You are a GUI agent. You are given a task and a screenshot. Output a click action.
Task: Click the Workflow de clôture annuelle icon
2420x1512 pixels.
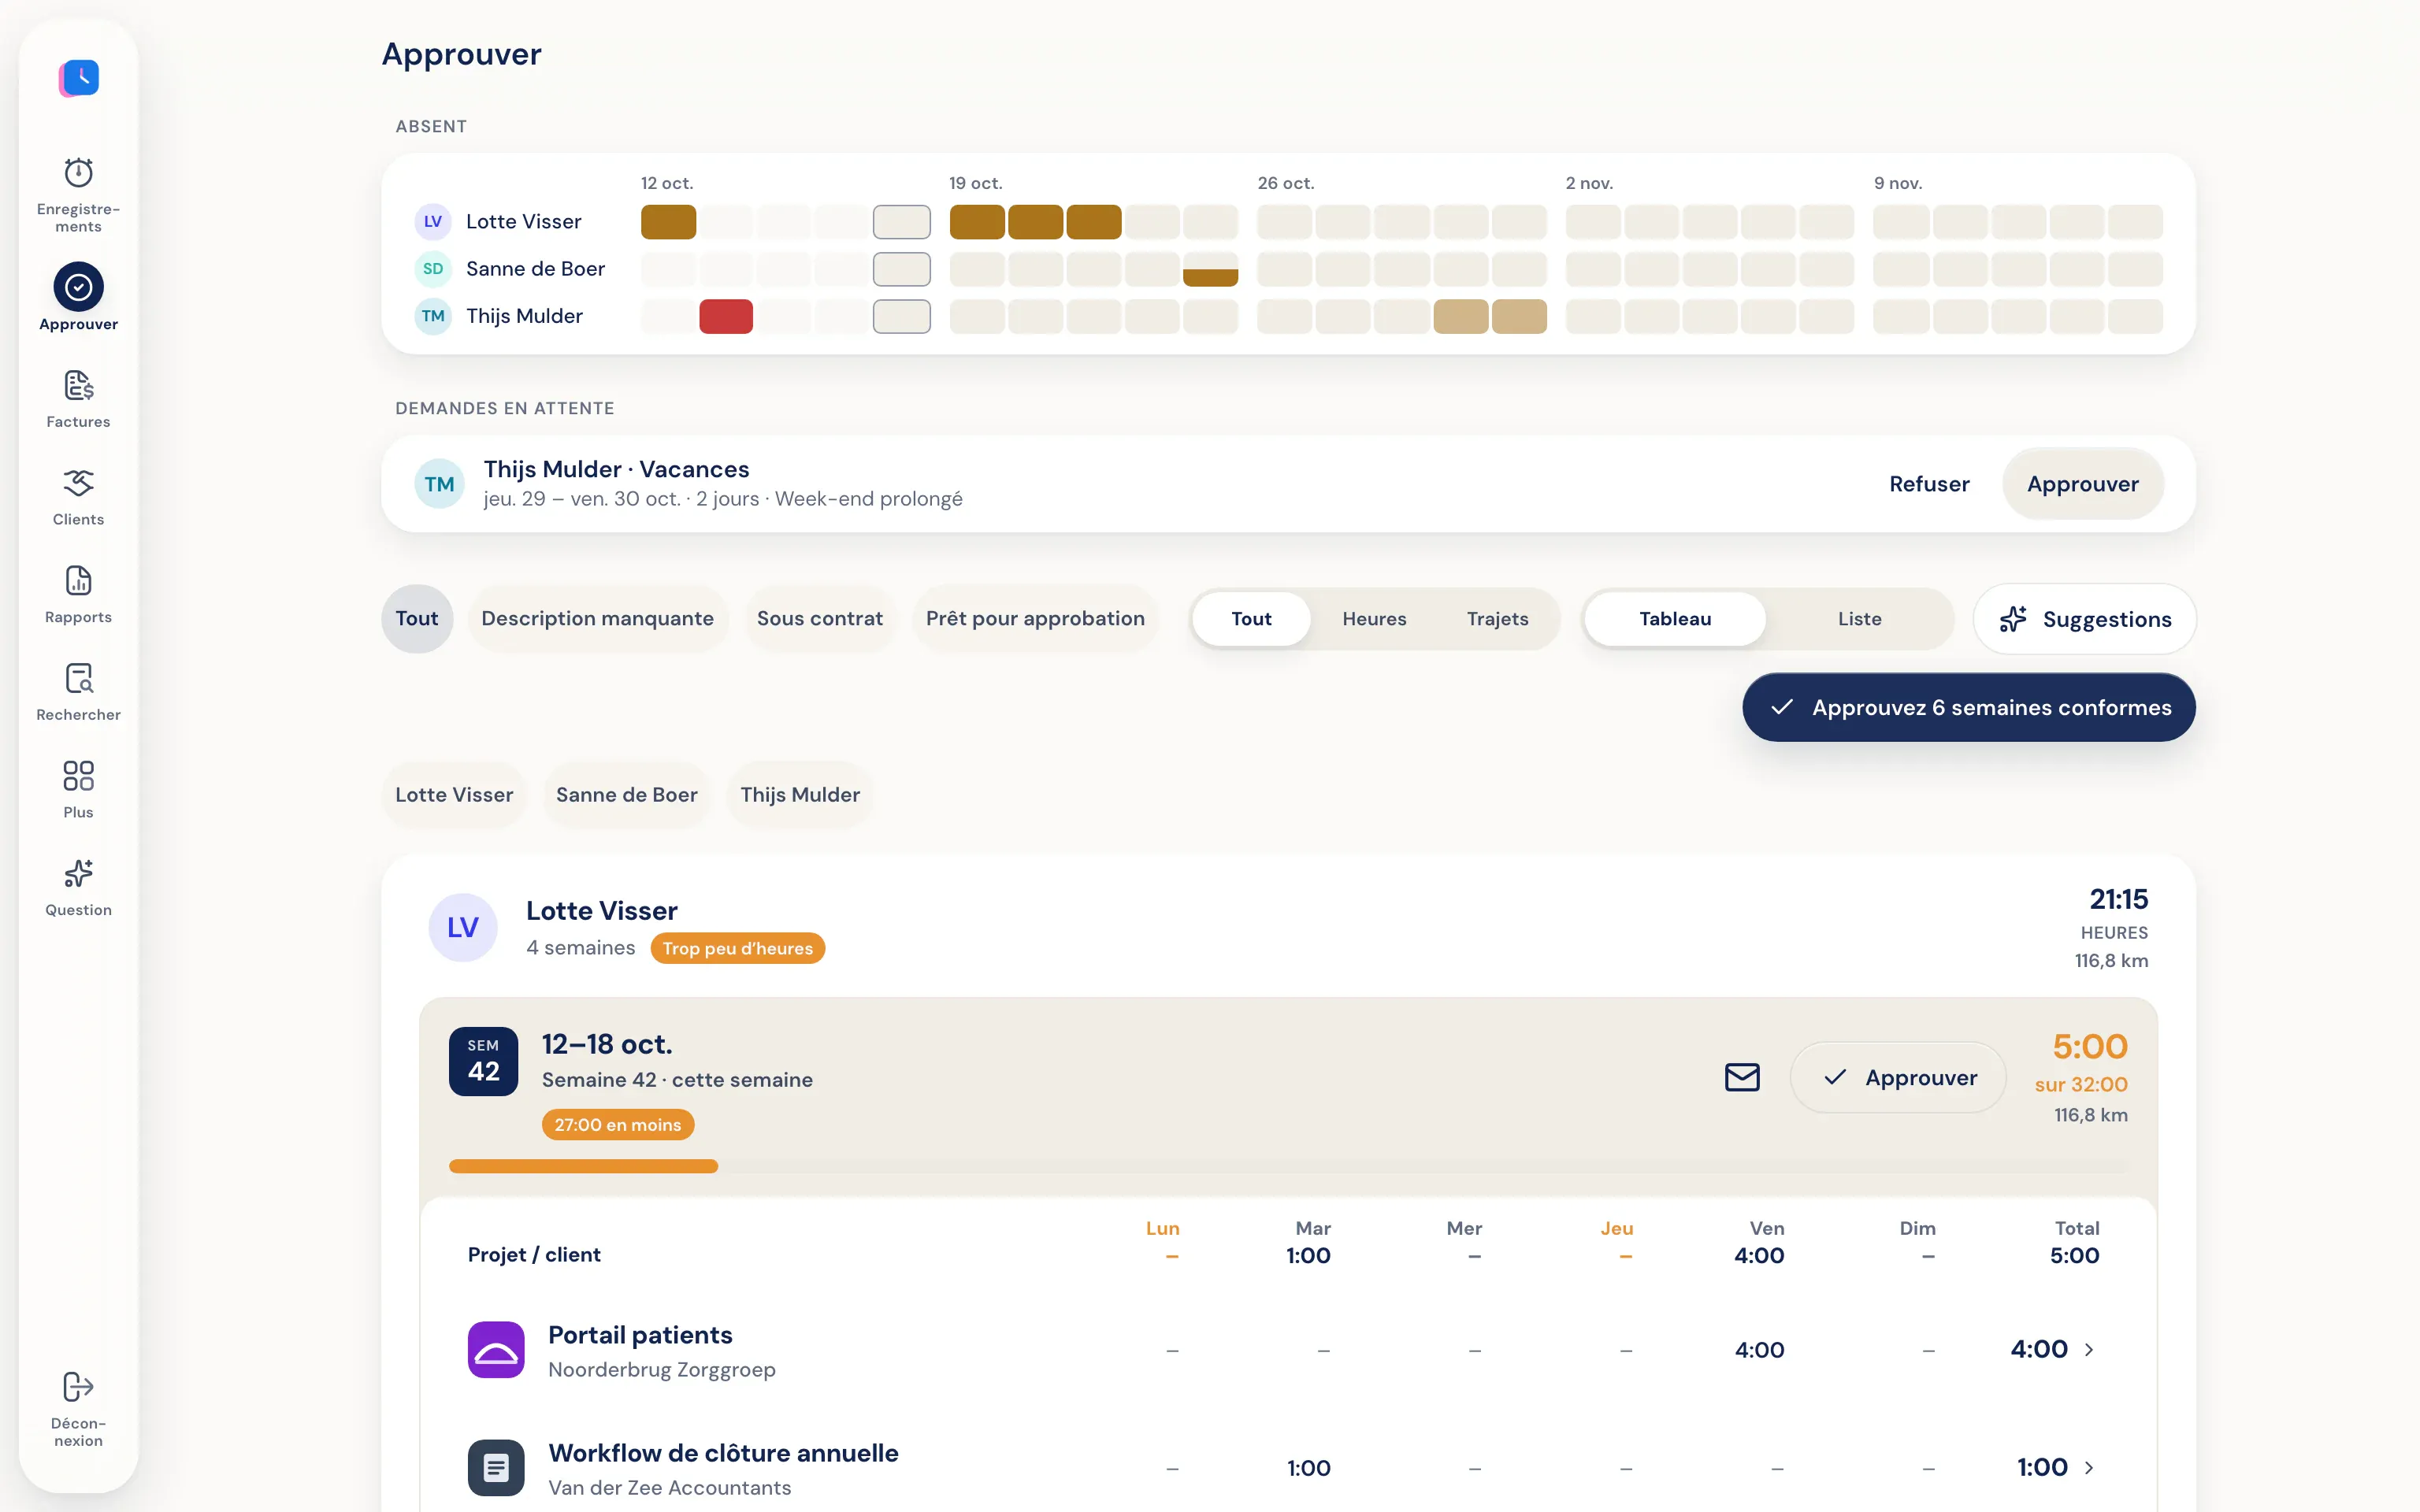click(496, 1468)
